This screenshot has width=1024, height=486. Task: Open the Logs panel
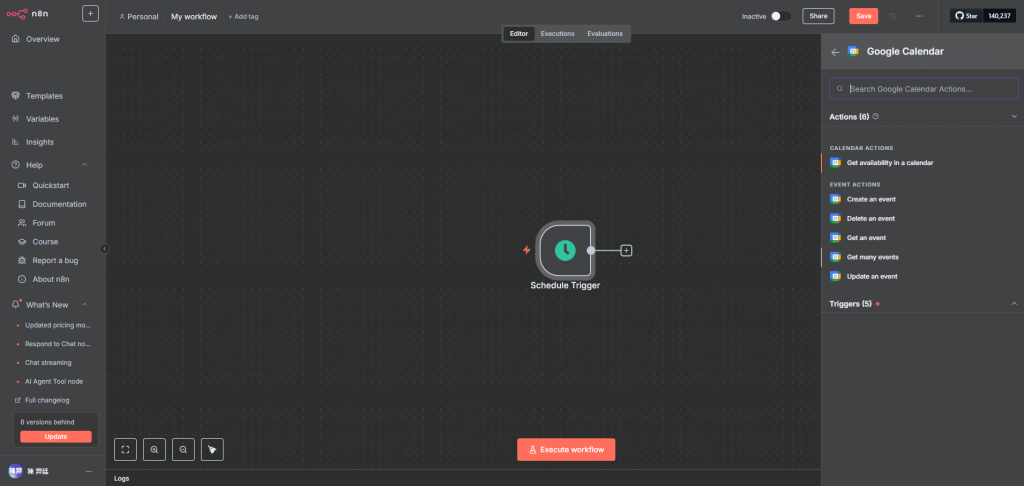click(121, 478)
